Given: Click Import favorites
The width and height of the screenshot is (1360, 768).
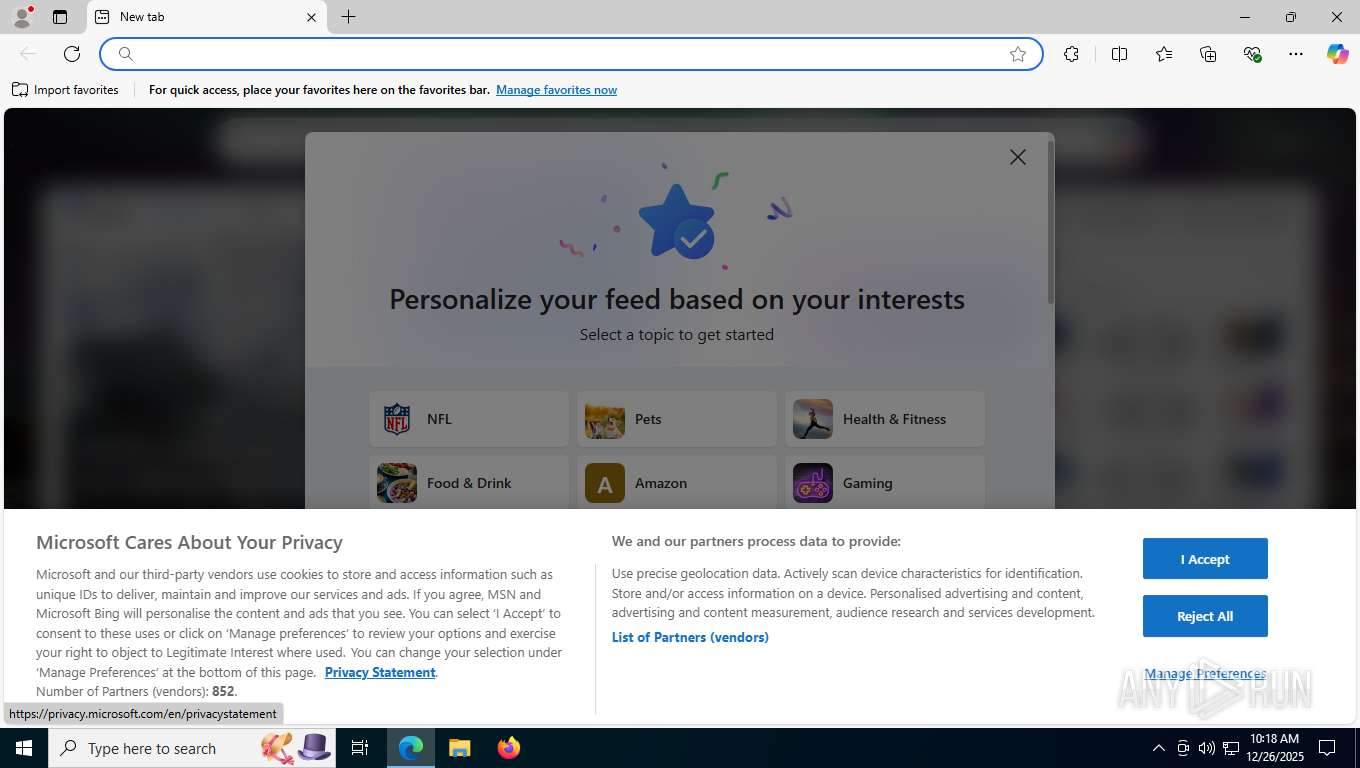Looking at the screenshot, I should pos(65,90).
